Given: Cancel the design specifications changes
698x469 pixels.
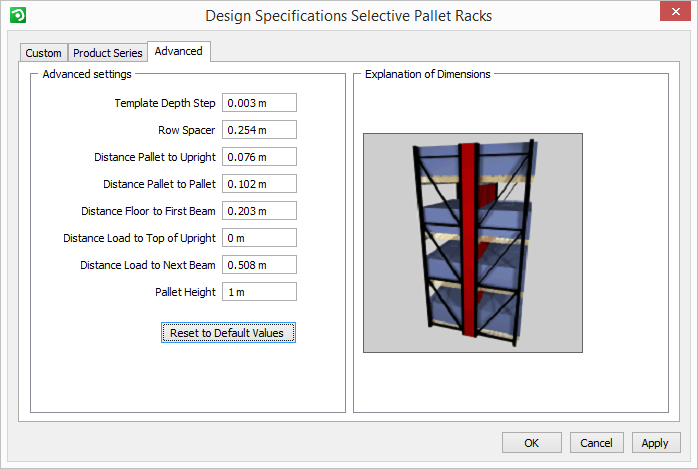Looking at the screenshot, I should (596, 443).
